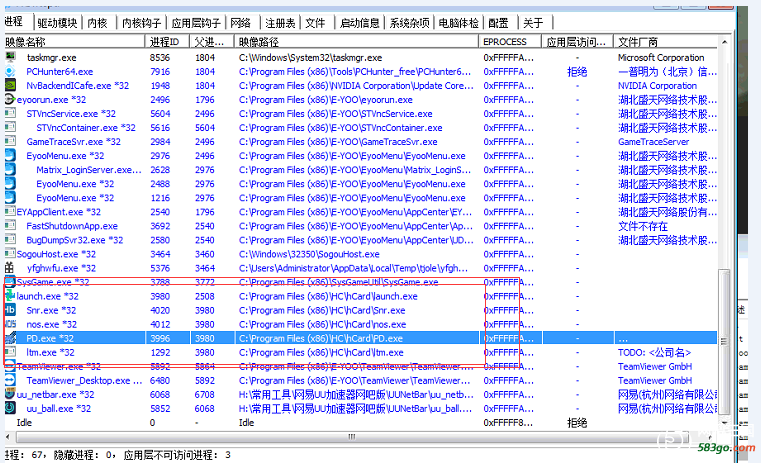Click the horizontal scrollbar thumb
The width and height of the screenshot is (761, 463).
352,437
